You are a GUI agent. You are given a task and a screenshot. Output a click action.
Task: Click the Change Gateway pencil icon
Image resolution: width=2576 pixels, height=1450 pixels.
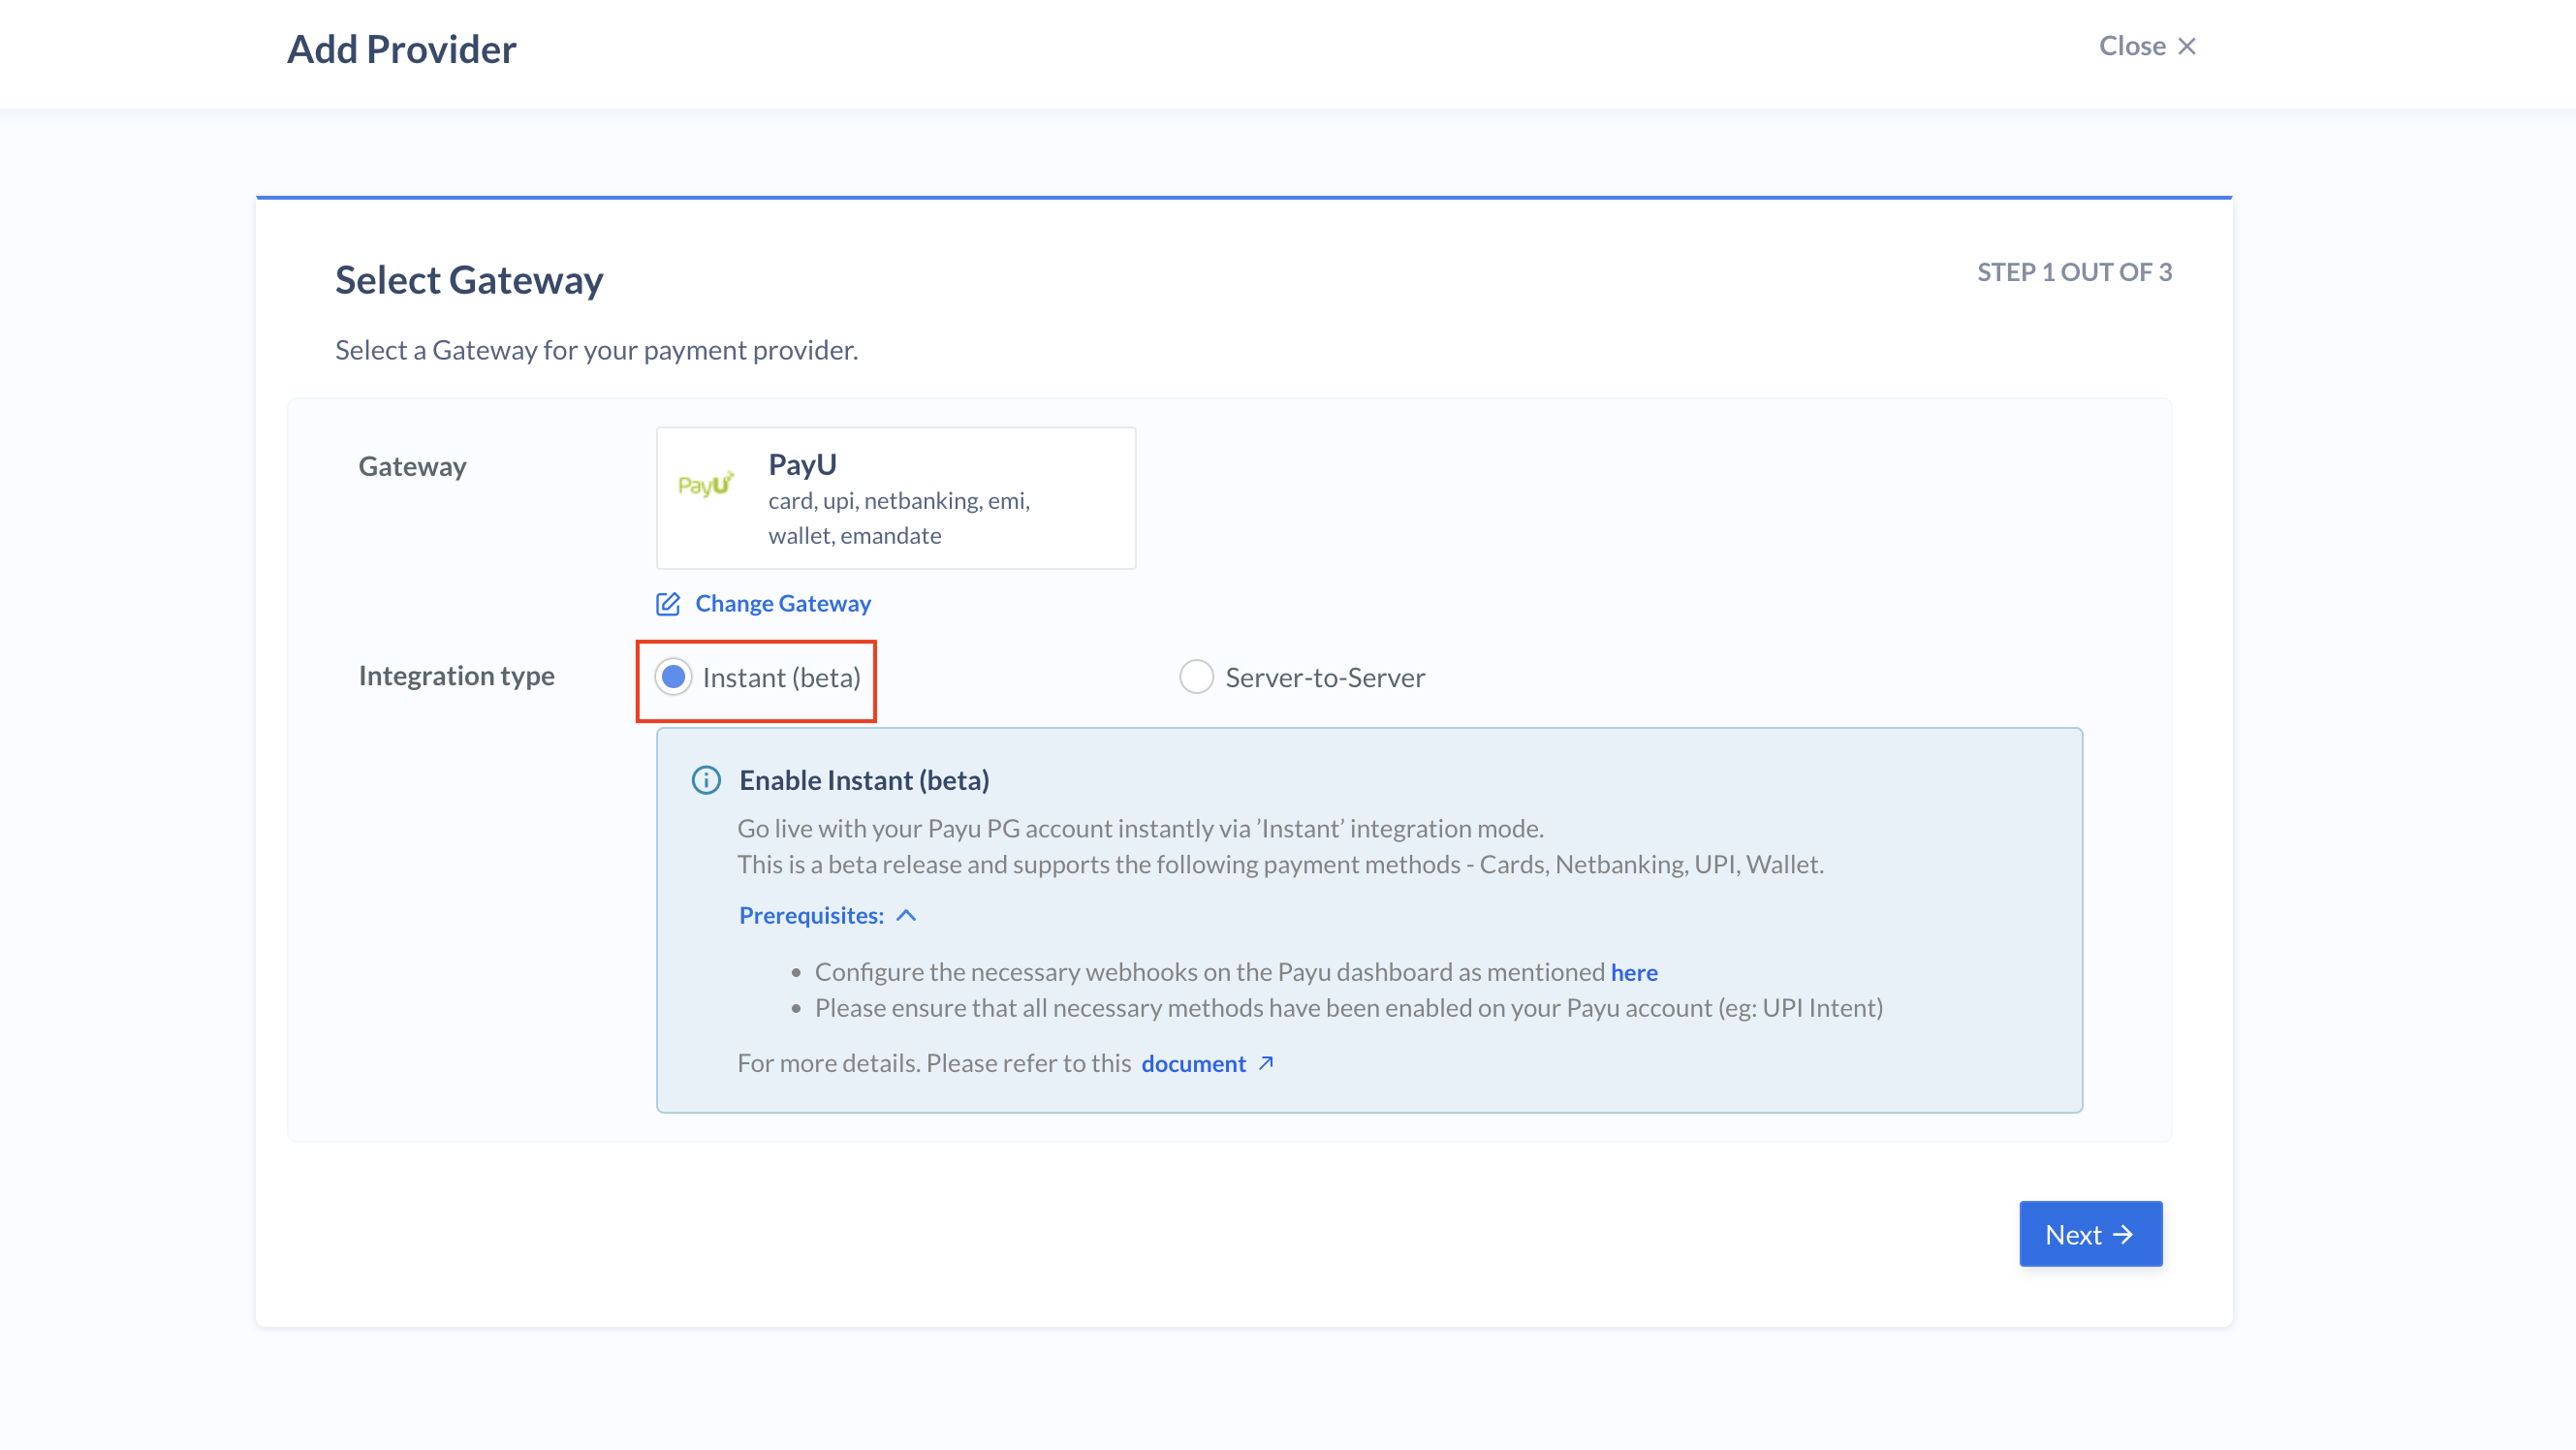click(x=668, y=604)
